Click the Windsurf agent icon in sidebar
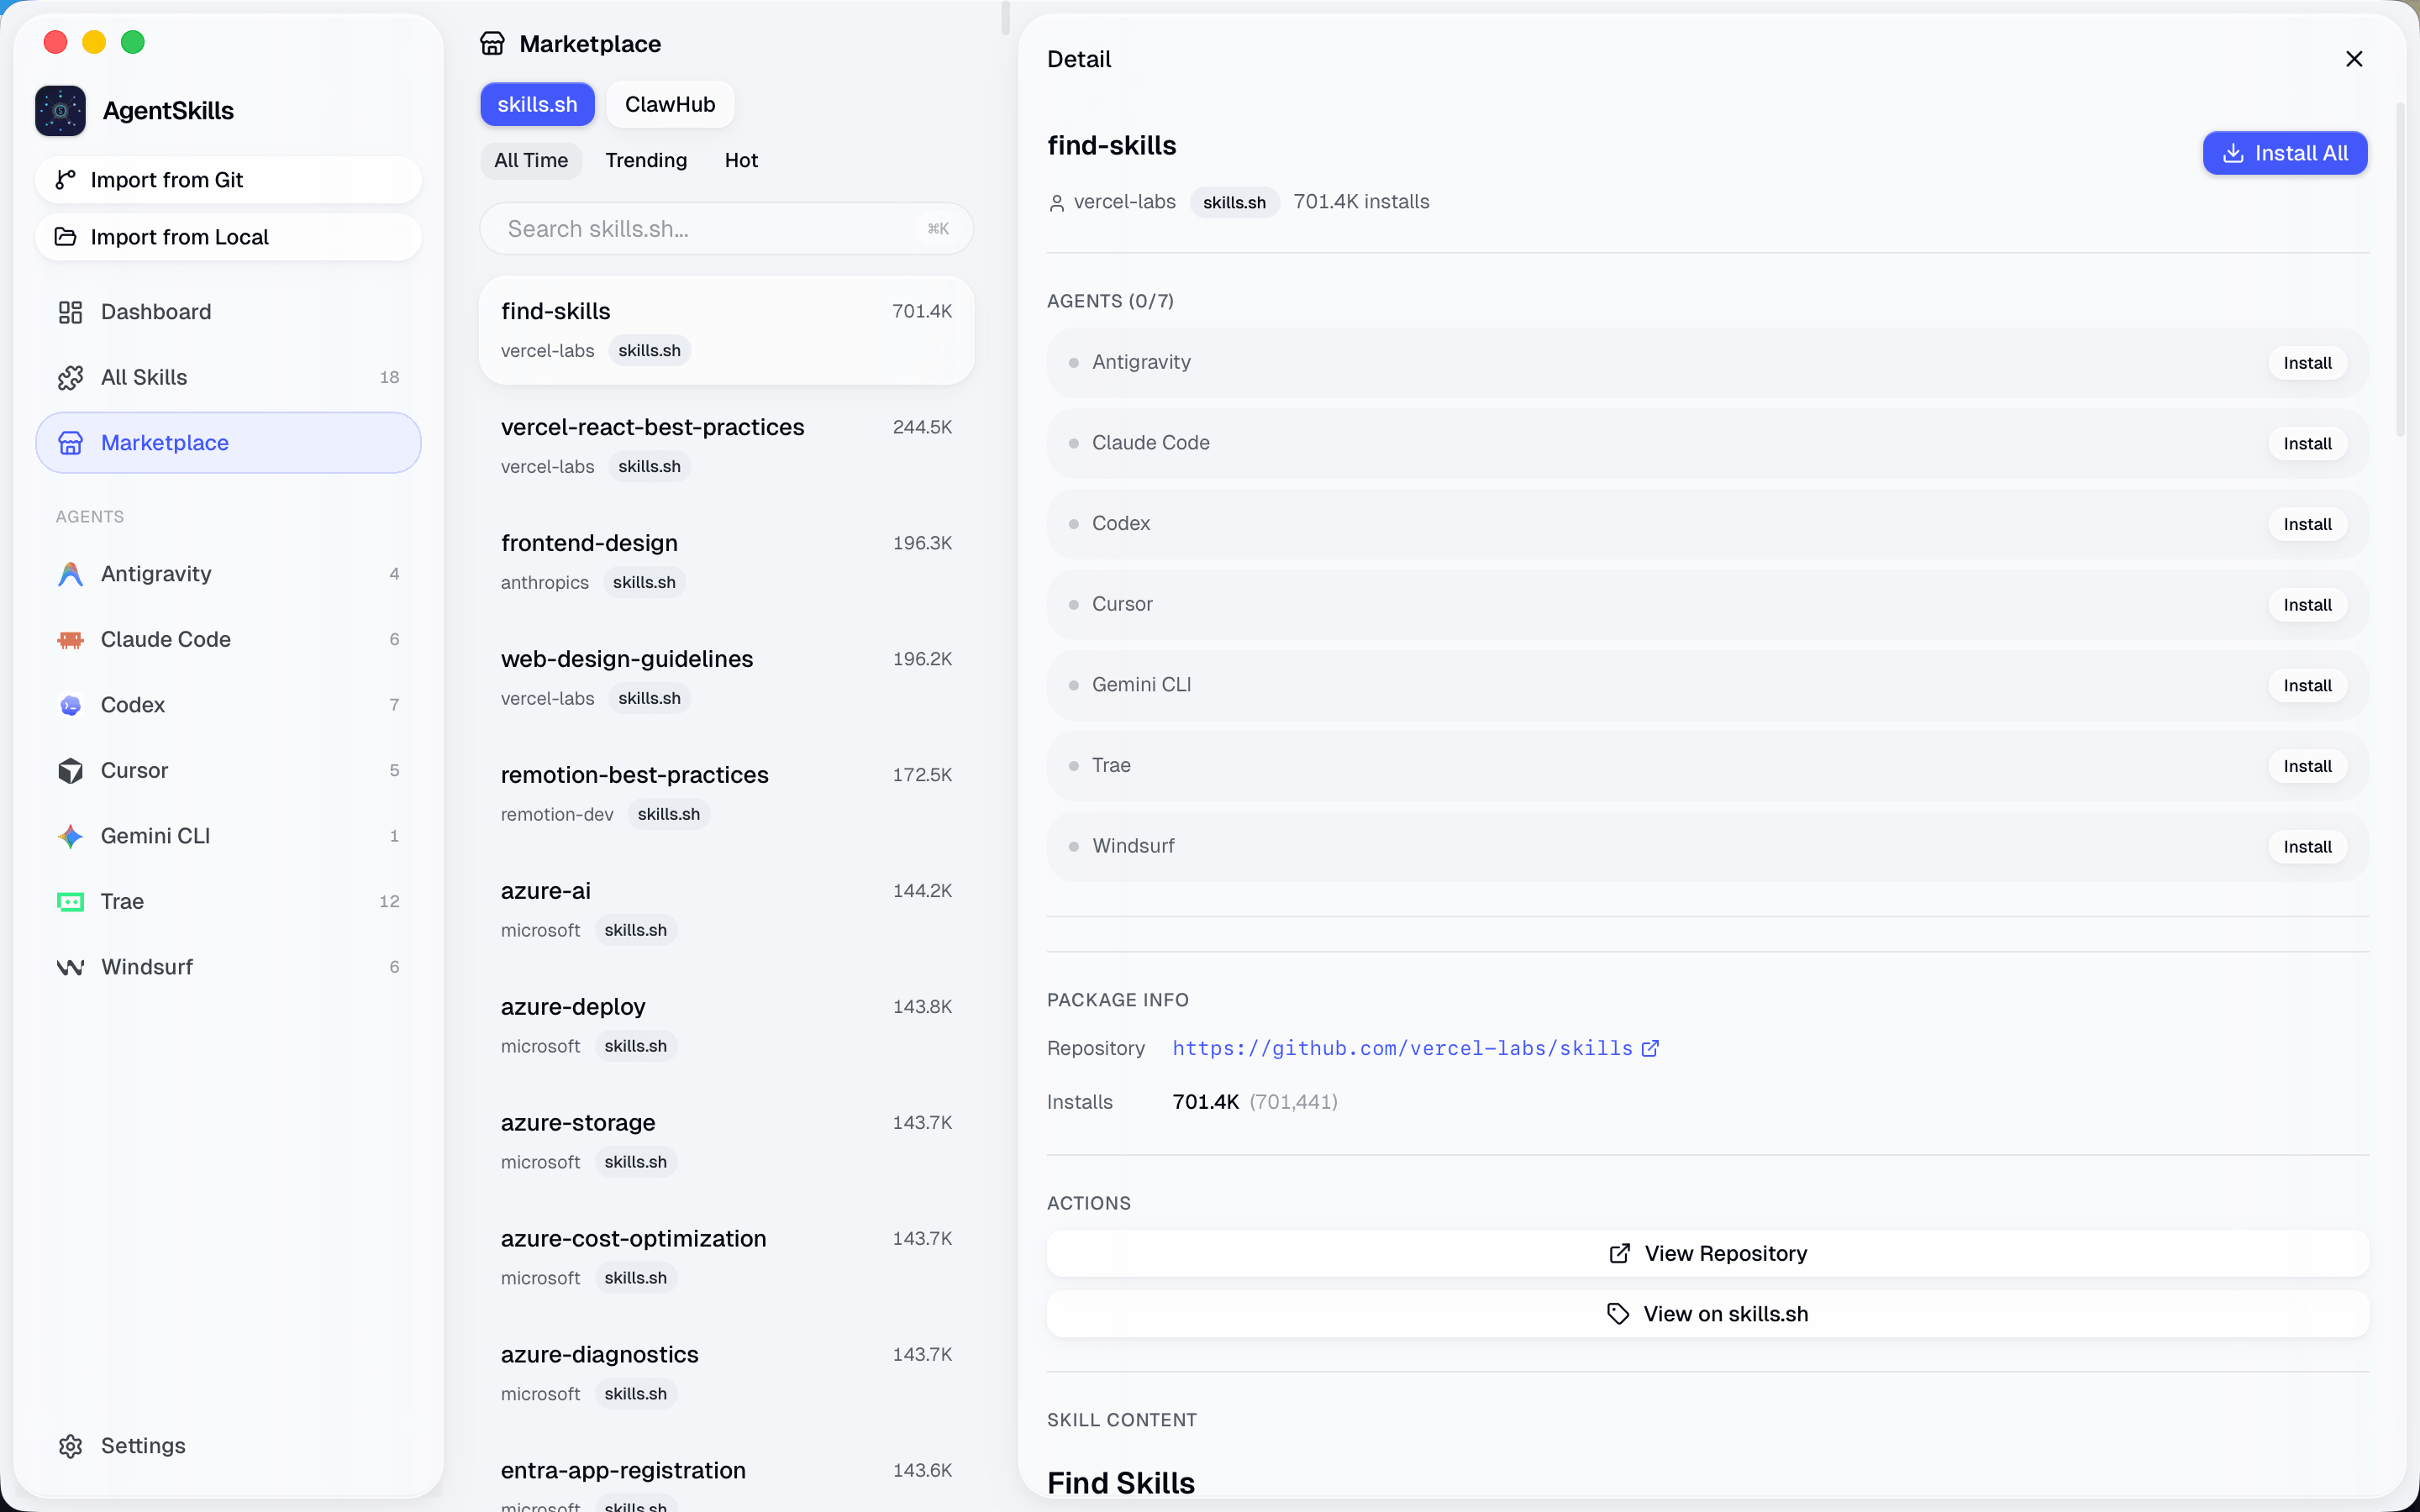 click(x=70, y=966)
